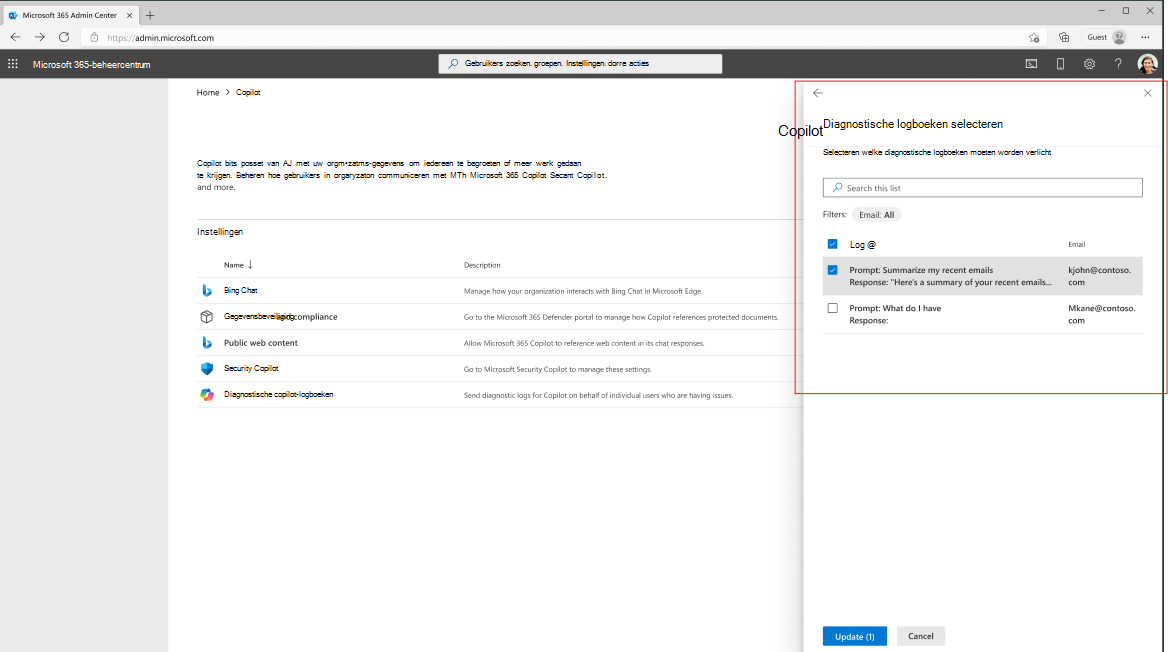Screen dimensions: 1168x652
Task: Click the site lock icon in address bar
Action: click(94, 37)
